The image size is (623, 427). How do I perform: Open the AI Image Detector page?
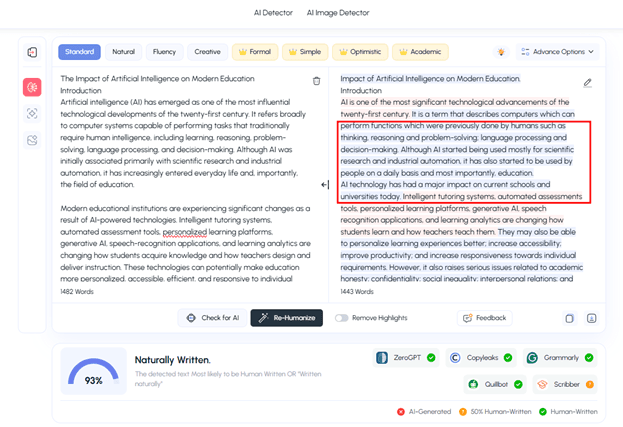(x=338, y=13)
